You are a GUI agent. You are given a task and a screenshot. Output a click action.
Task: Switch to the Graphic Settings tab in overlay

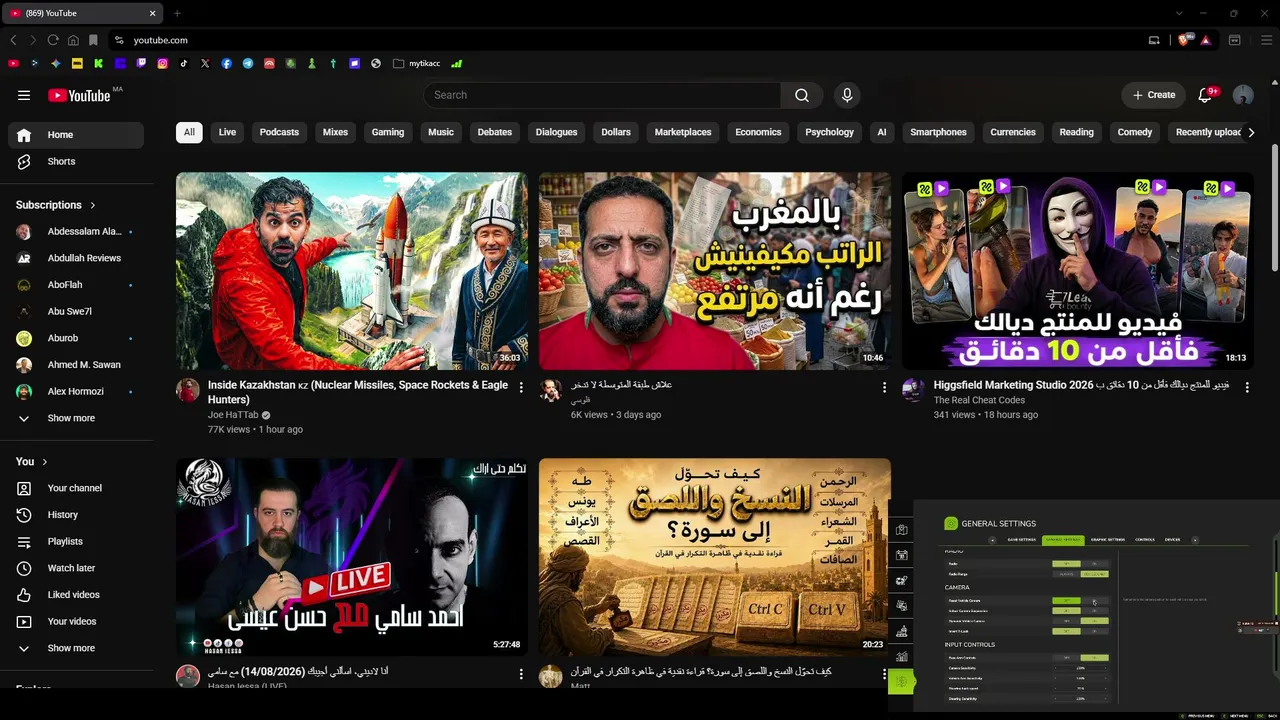pyautogui.click(x=1108, y=540)
